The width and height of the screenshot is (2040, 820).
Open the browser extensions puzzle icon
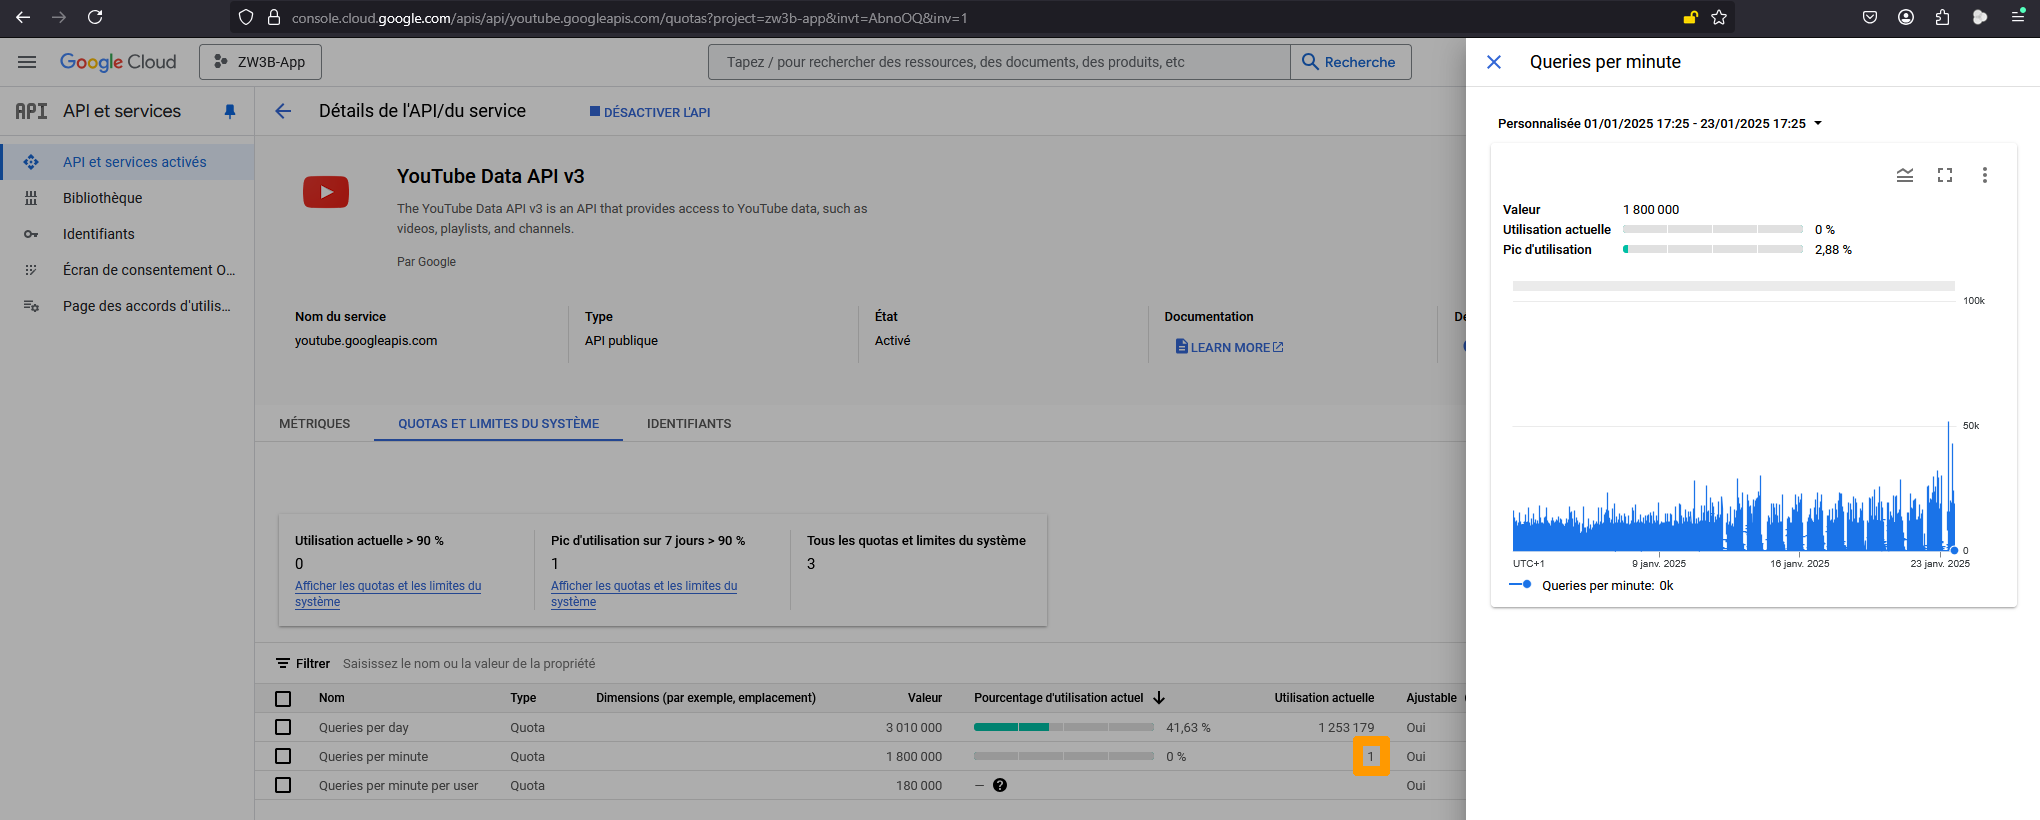[1942, 17]
